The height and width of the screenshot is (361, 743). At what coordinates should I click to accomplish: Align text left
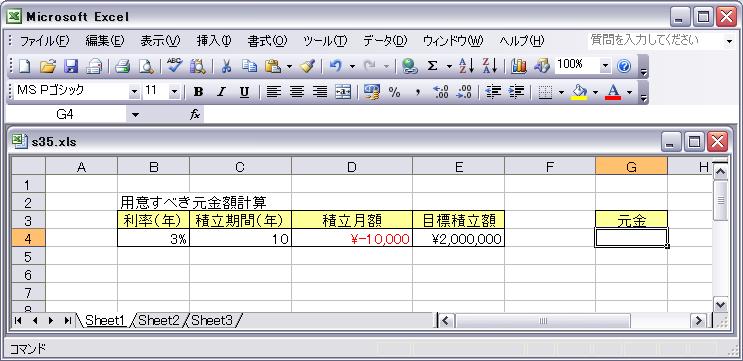[x=273, y=92]
